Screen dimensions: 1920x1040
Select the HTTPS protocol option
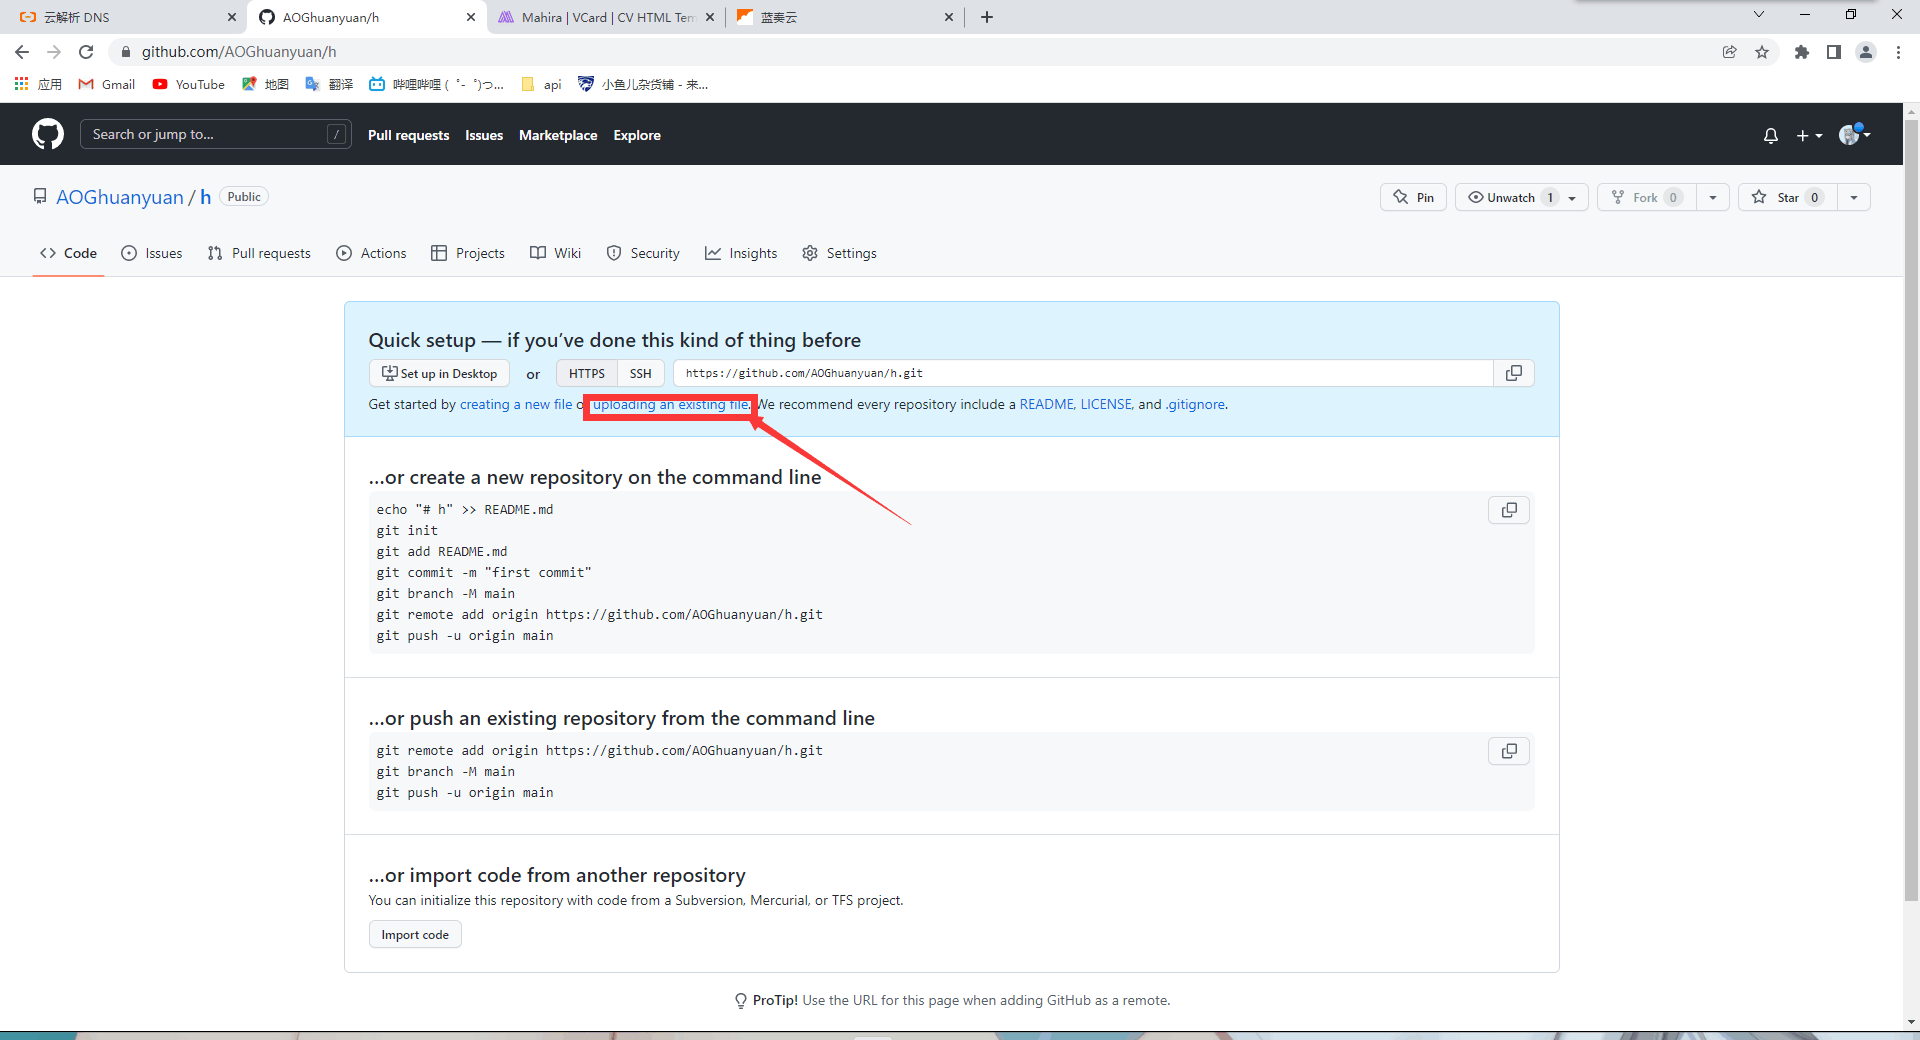point(586,373)
